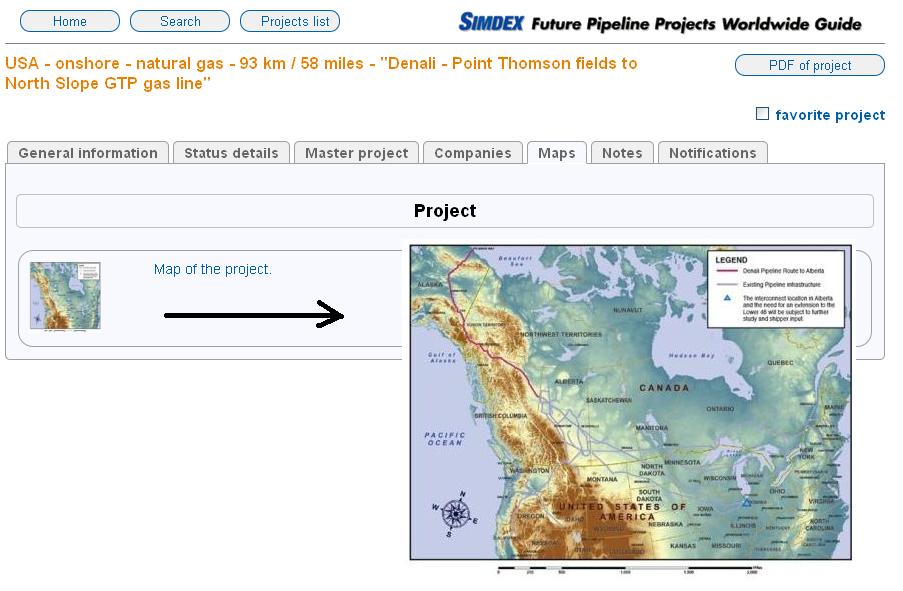The width and height of the screenshot is (903, 591).
Task: Open the Search page
Action: pyautogui.click(x=180, y=21)
